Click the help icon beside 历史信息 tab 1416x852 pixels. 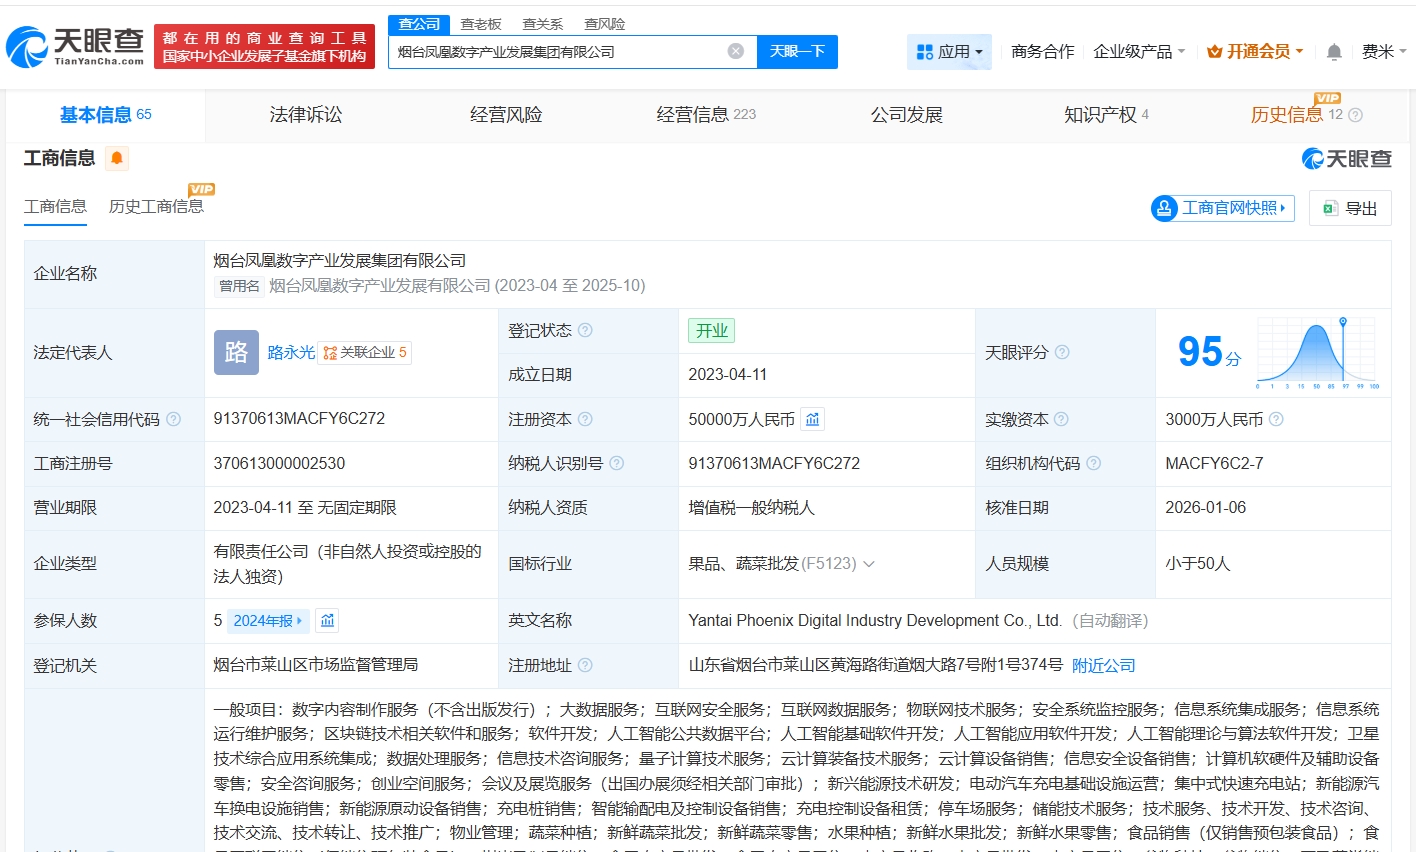pos(1356,115)
